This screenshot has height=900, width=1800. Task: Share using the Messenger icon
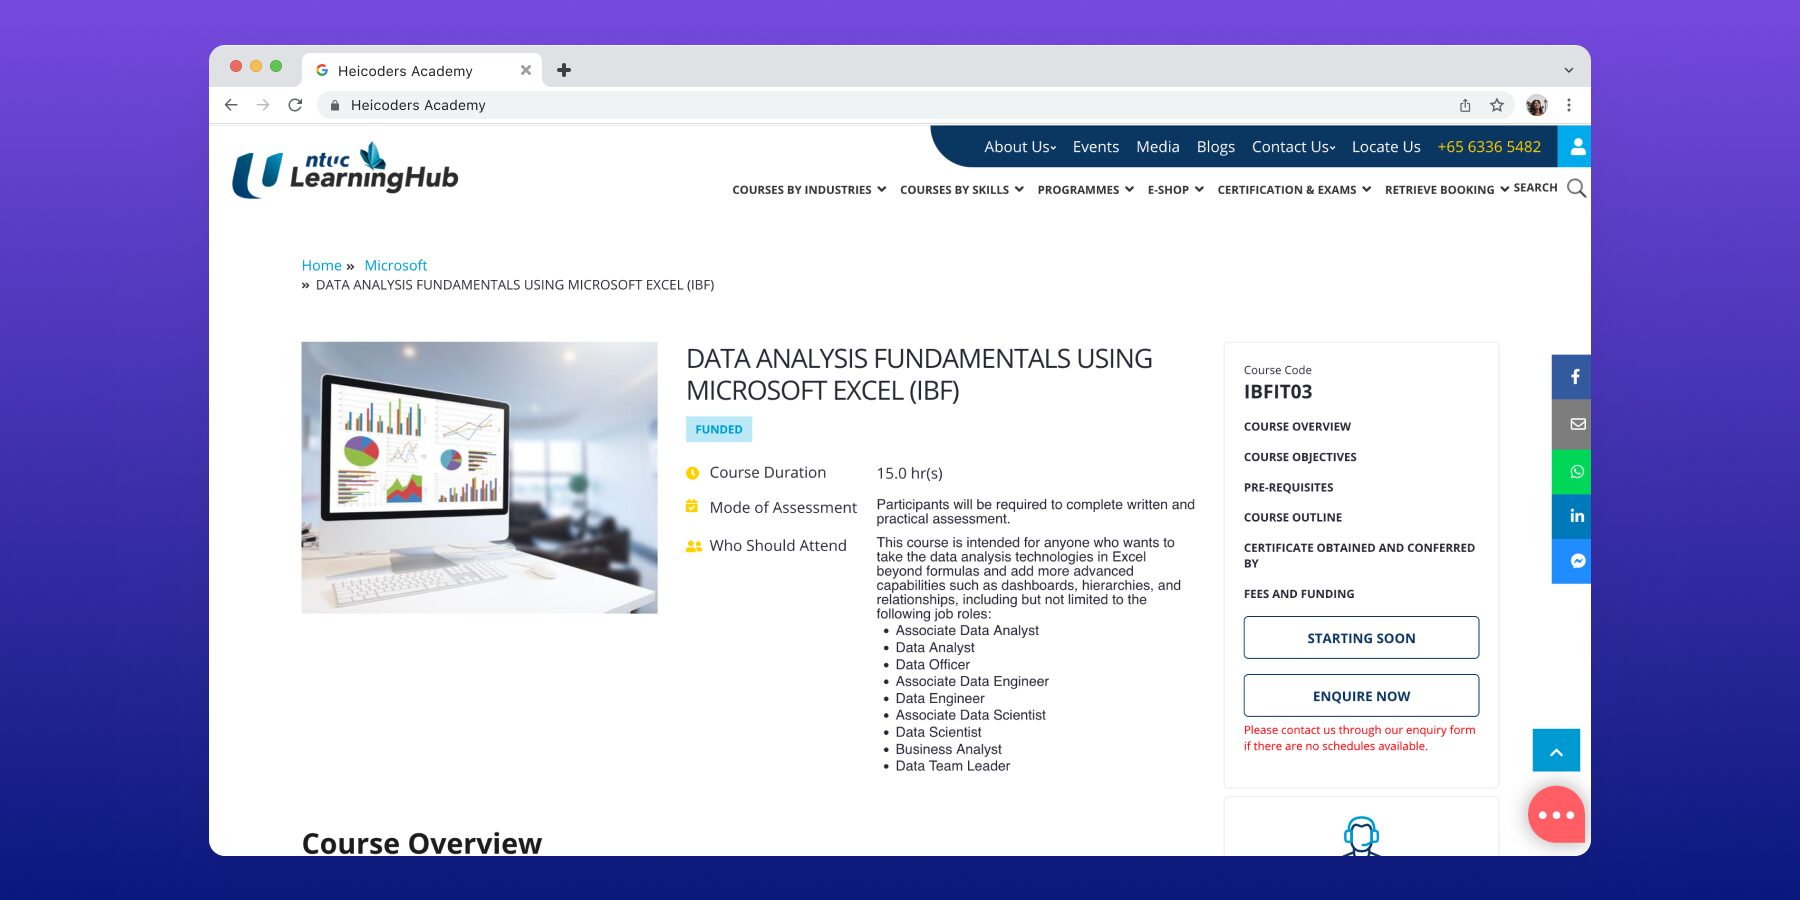click(x=1575, y=561)
